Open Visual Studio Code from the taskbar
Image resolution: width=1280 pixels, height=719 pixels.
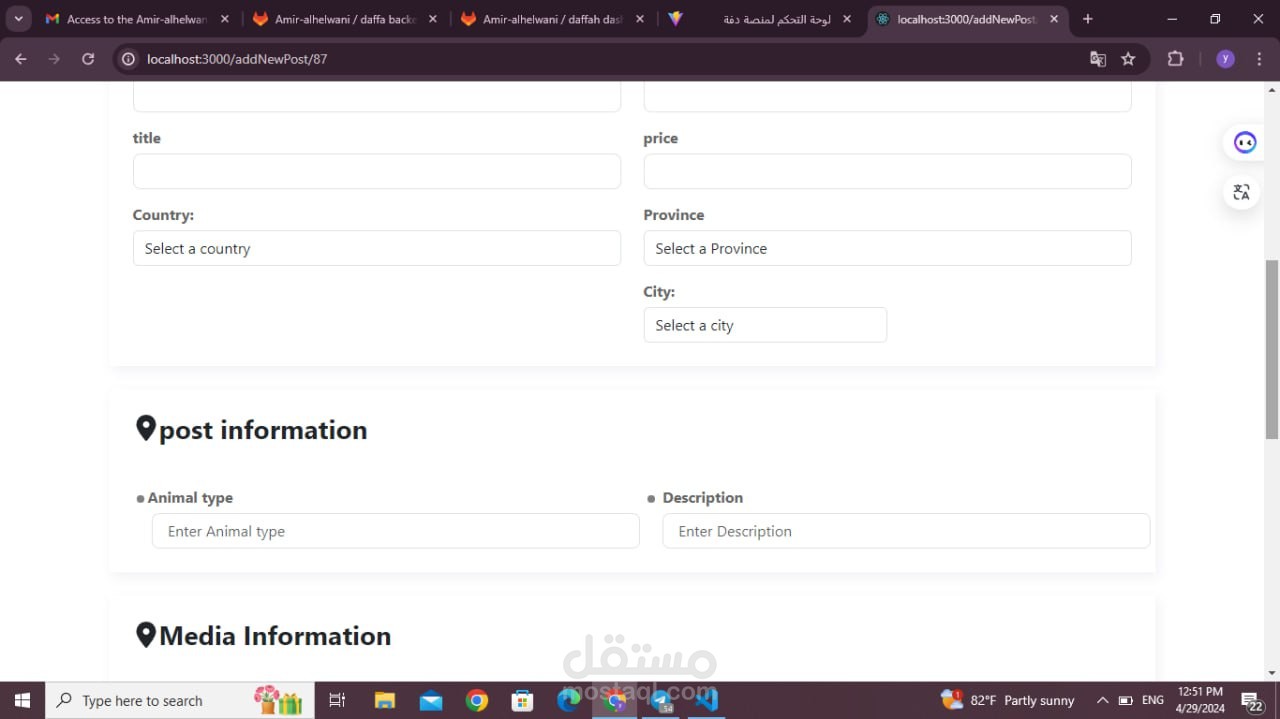[x=707, y=700]
